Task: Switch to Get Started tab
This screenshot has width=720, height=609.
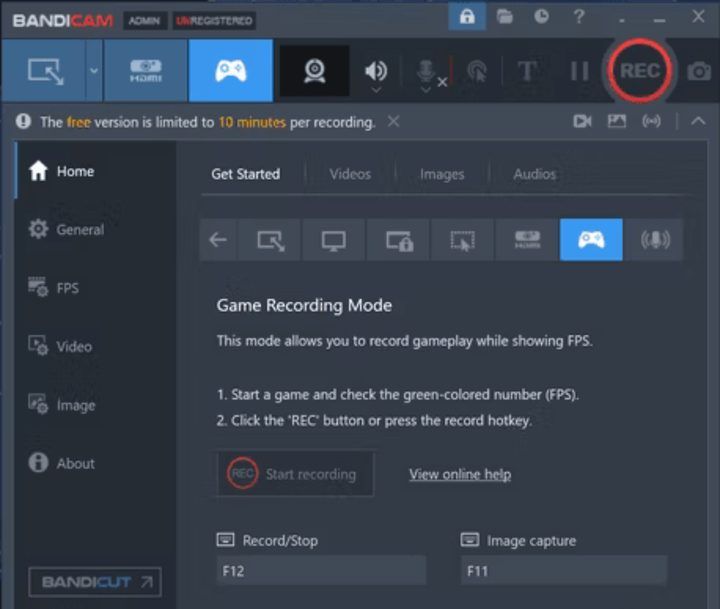Action: [246, 174]
